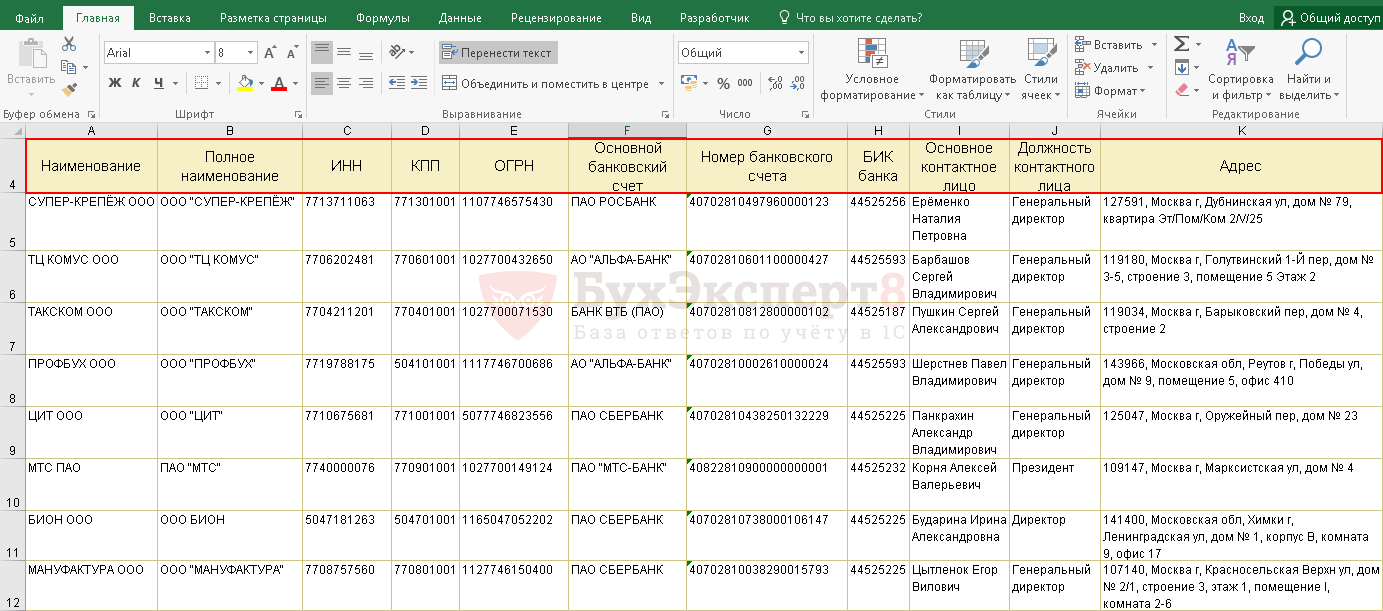Click the Общий доступ (share) button

tap(1328, 18)
